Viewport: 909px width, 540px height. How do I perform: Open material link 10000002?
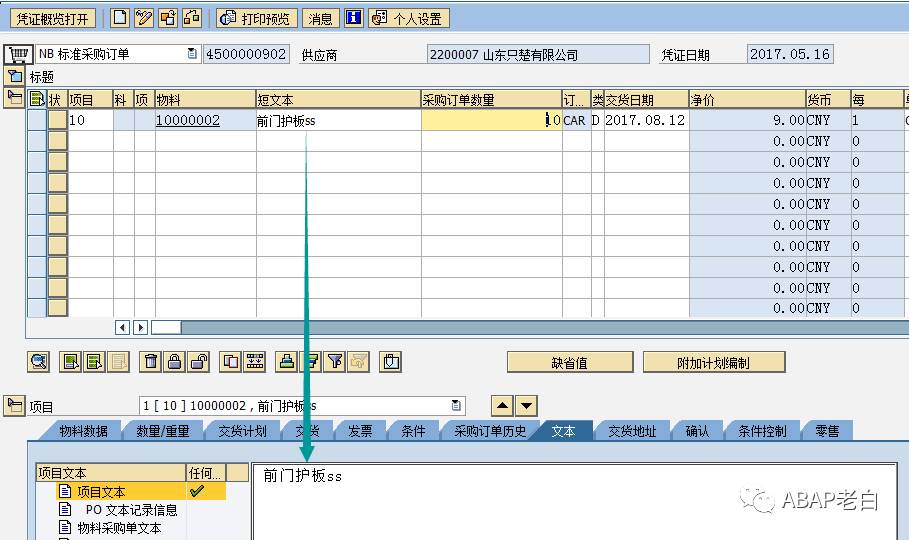tap(188, 120)
